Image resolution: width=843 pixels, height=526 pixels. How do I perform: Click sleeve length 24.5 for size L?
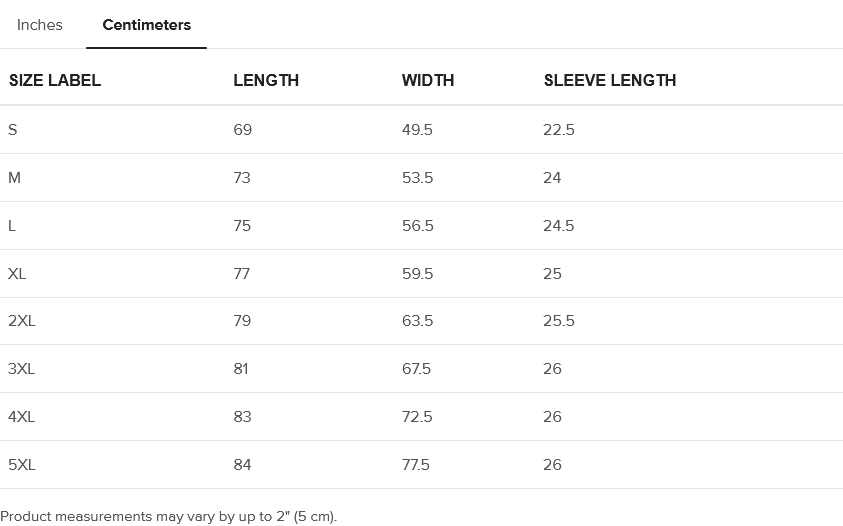[558, 226]
